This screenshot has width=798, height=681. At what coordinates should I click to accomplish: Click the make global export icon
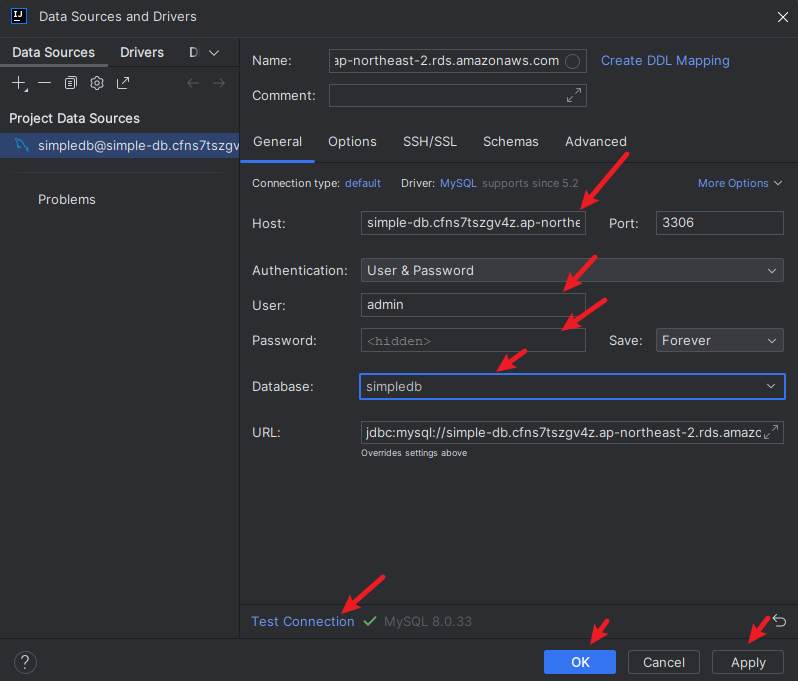123,83
